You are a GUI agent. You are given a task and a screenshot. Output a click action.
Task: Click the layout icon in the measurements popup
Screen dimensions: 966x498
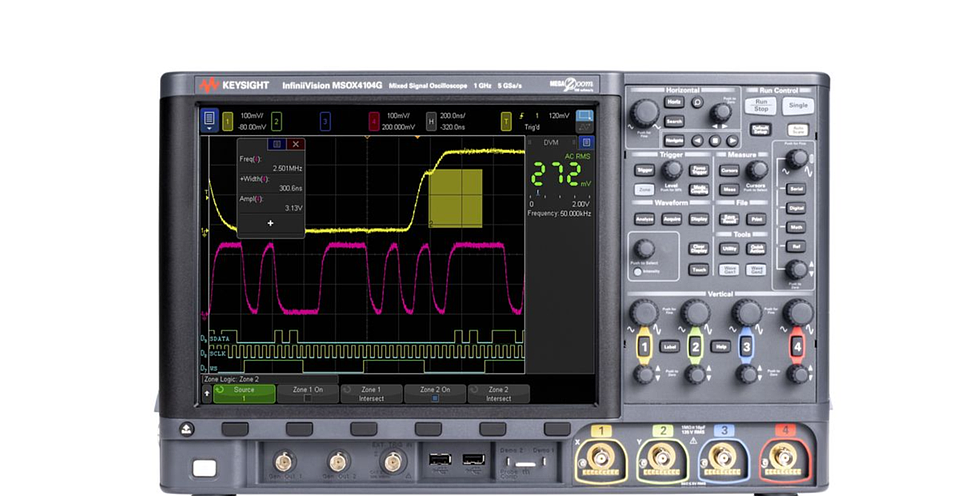click(277, 144)
